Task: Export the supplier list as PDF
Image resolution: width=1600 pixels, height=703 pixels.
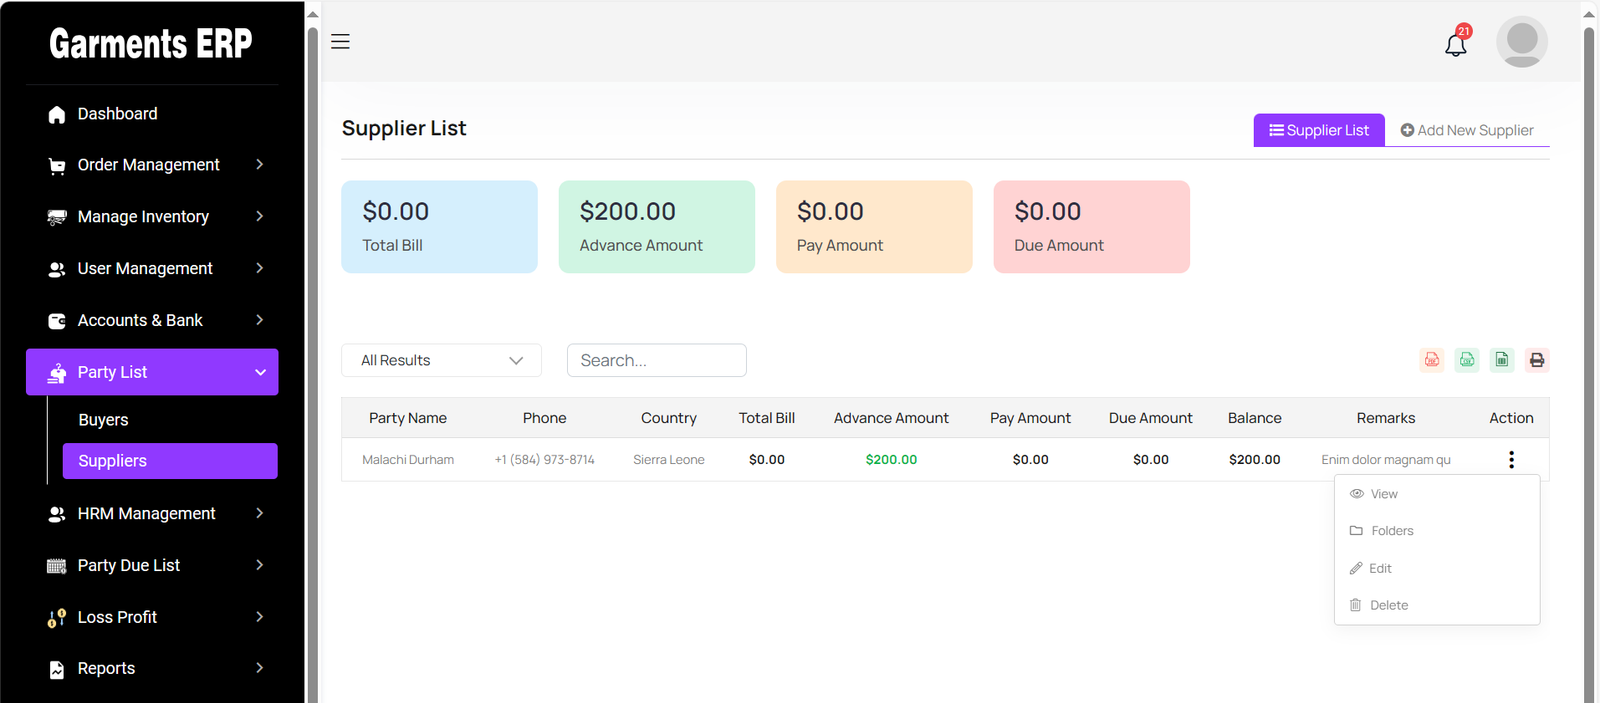Action: tap(1432, 360)
